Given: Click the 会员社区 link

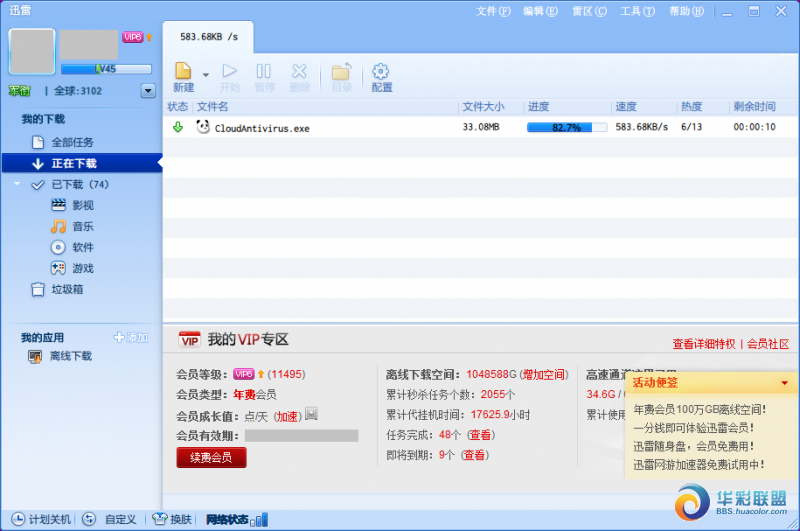Looking at the screenshot, I should click(x=768, y=344).
